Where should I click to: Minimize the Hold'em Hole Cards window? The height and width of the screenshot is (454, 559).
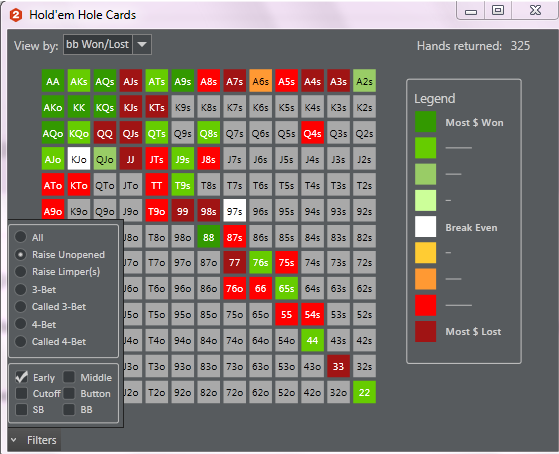(471, 11)
